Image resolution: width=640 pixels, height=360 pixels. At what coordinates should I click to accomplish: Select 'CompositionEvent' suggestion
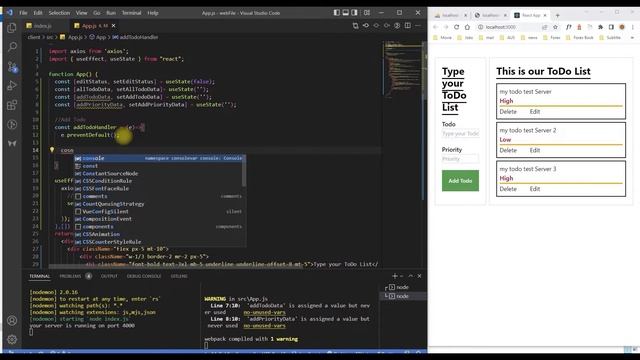pos(159,219)
